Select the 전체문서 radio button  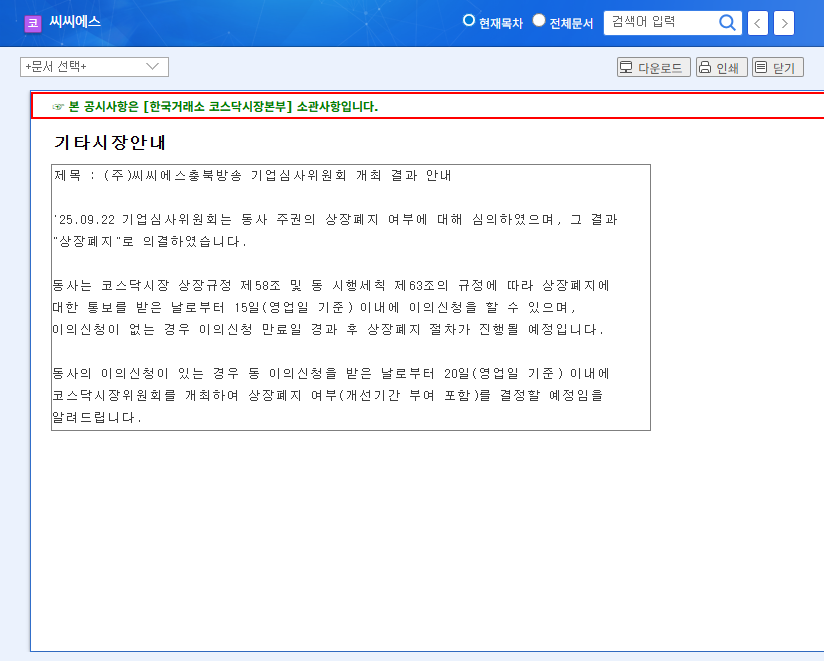539,20
